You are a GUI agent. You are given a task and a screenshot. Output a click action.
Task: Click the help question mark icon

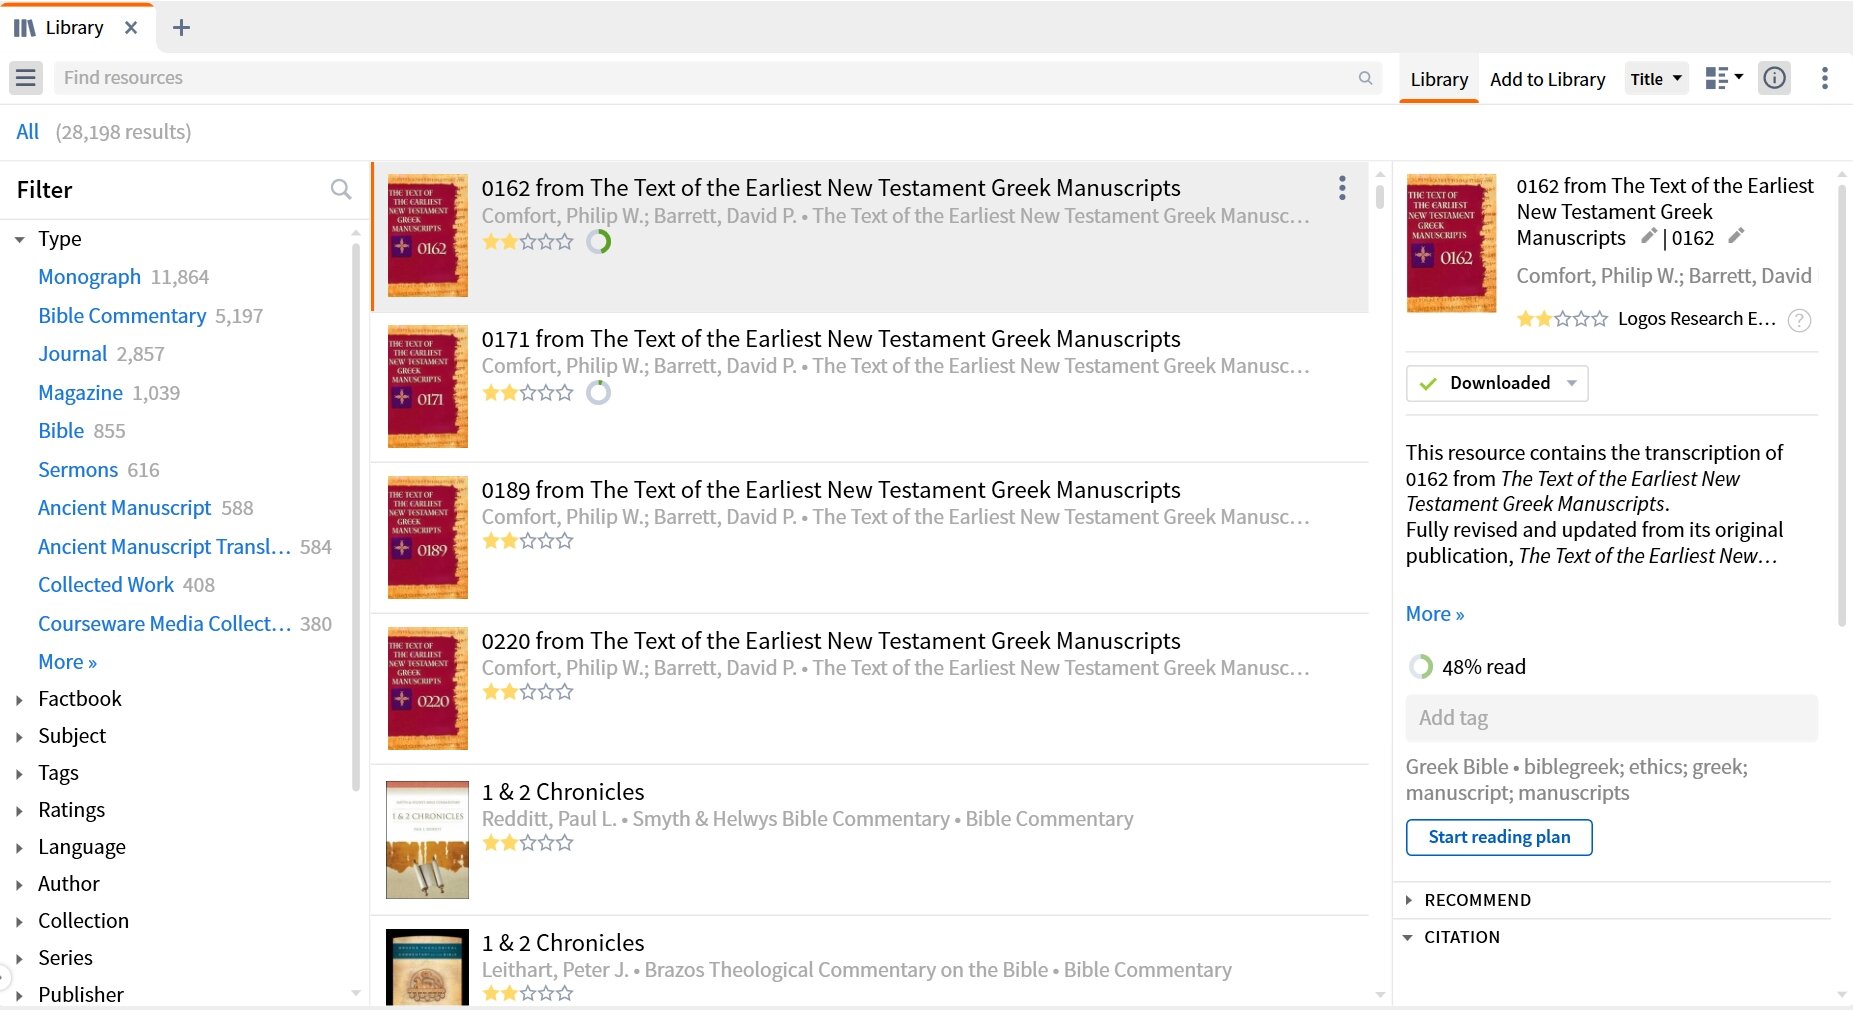1799,320
